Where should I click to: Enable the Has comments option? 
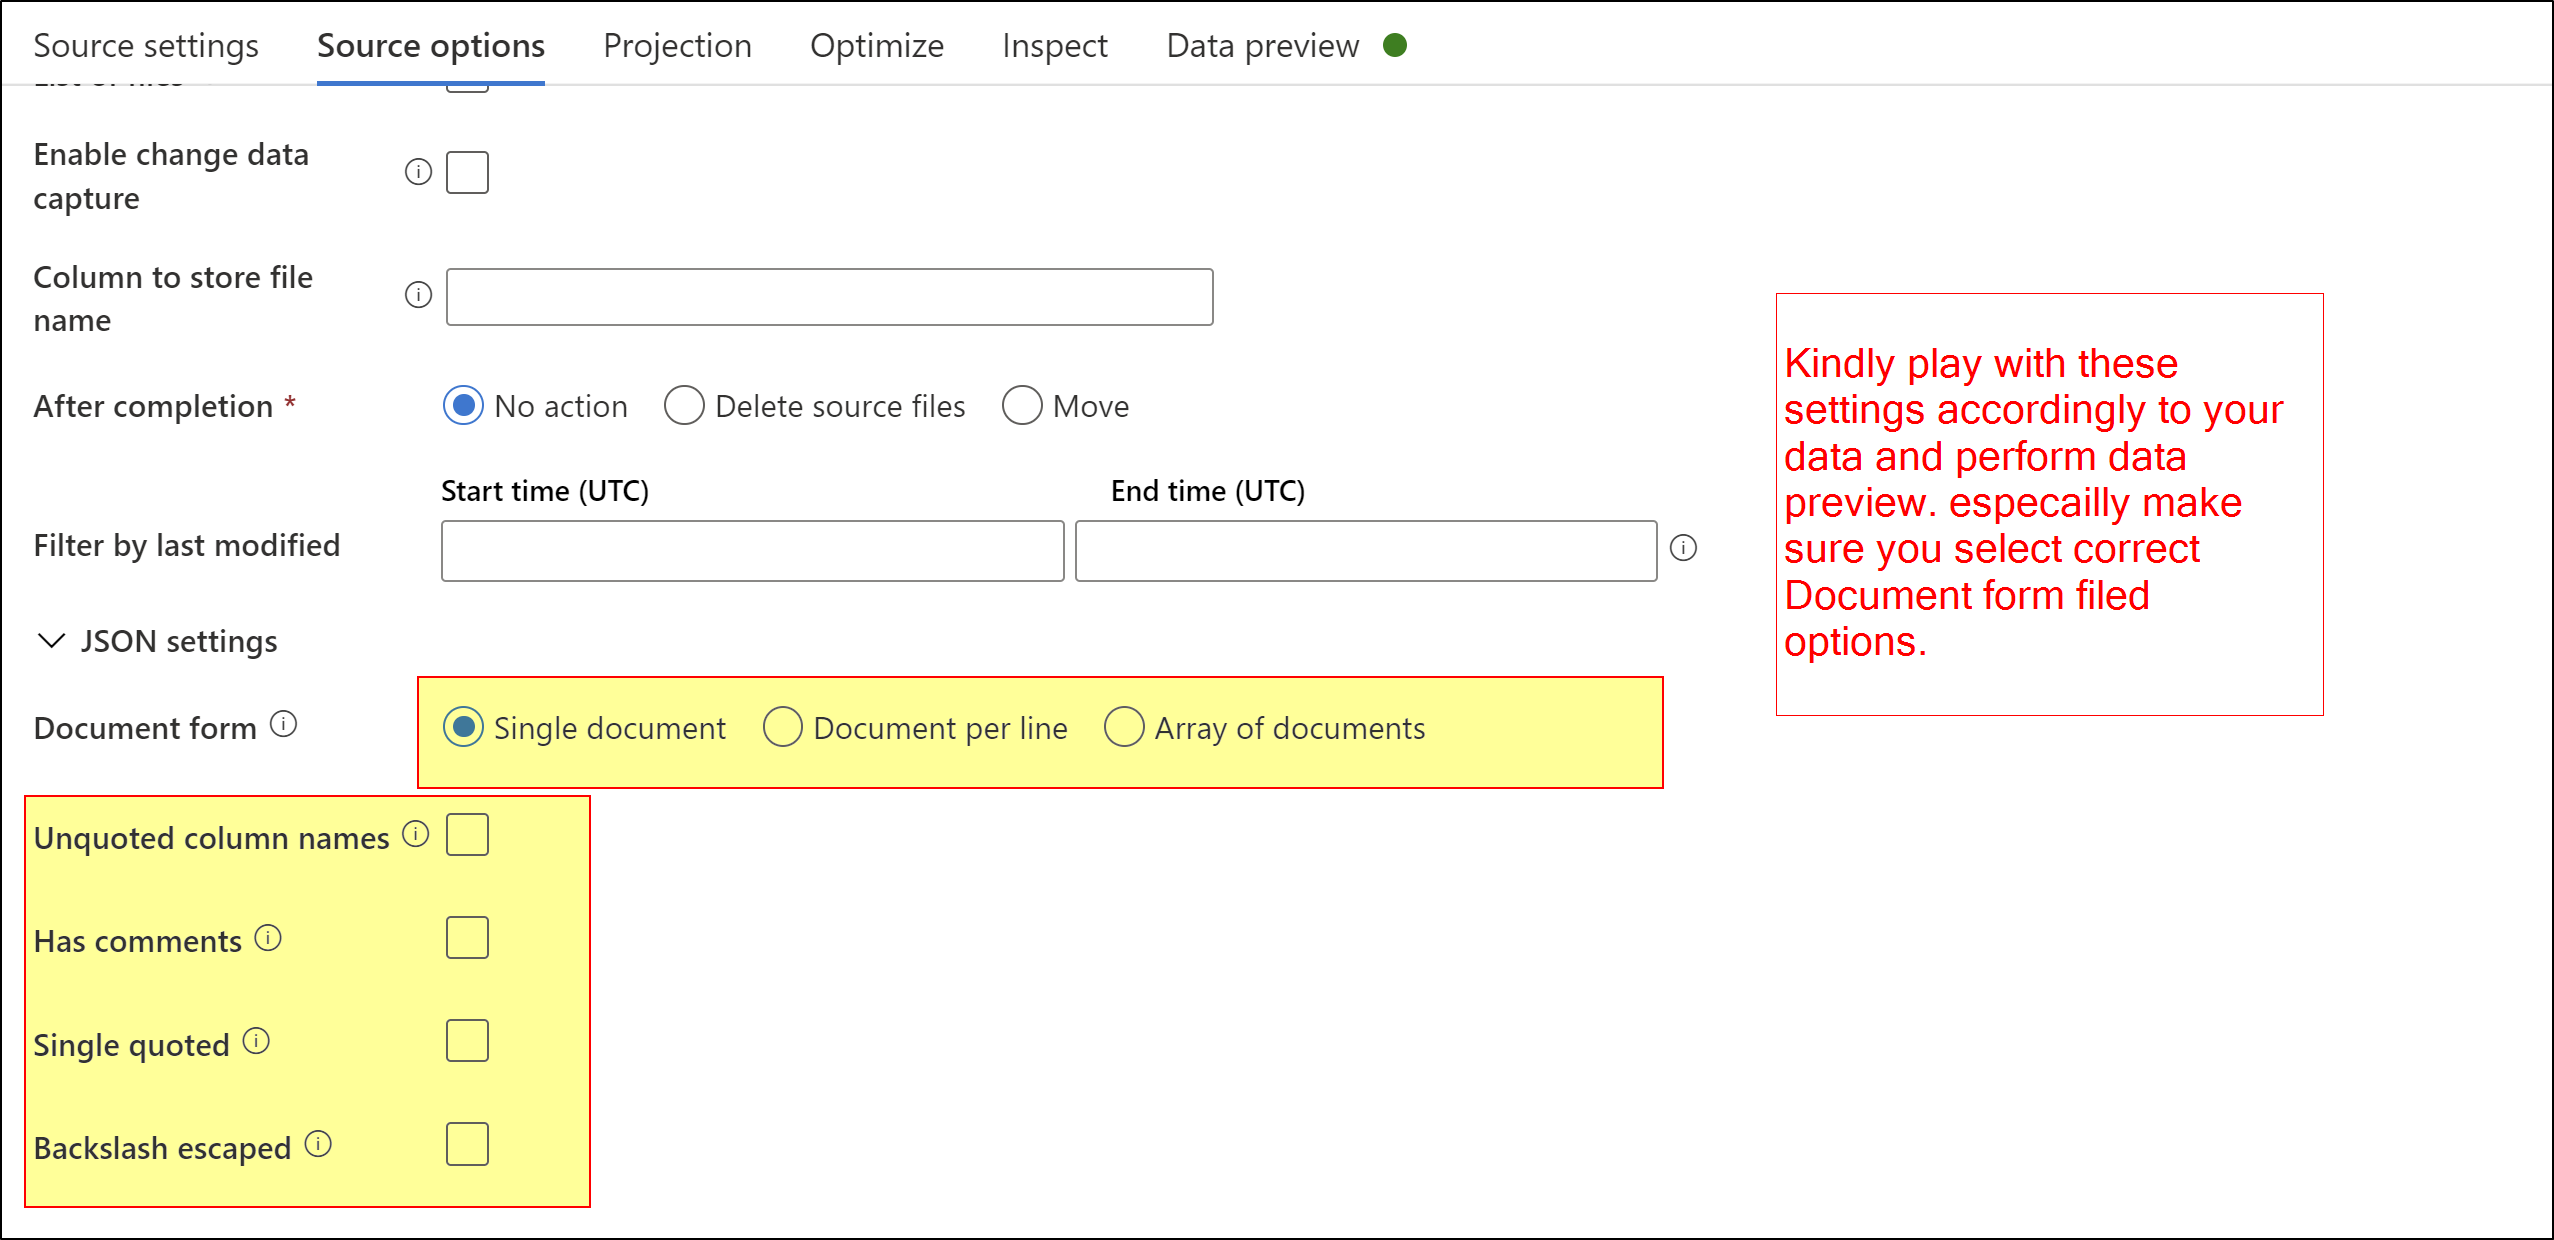(467, 938)
